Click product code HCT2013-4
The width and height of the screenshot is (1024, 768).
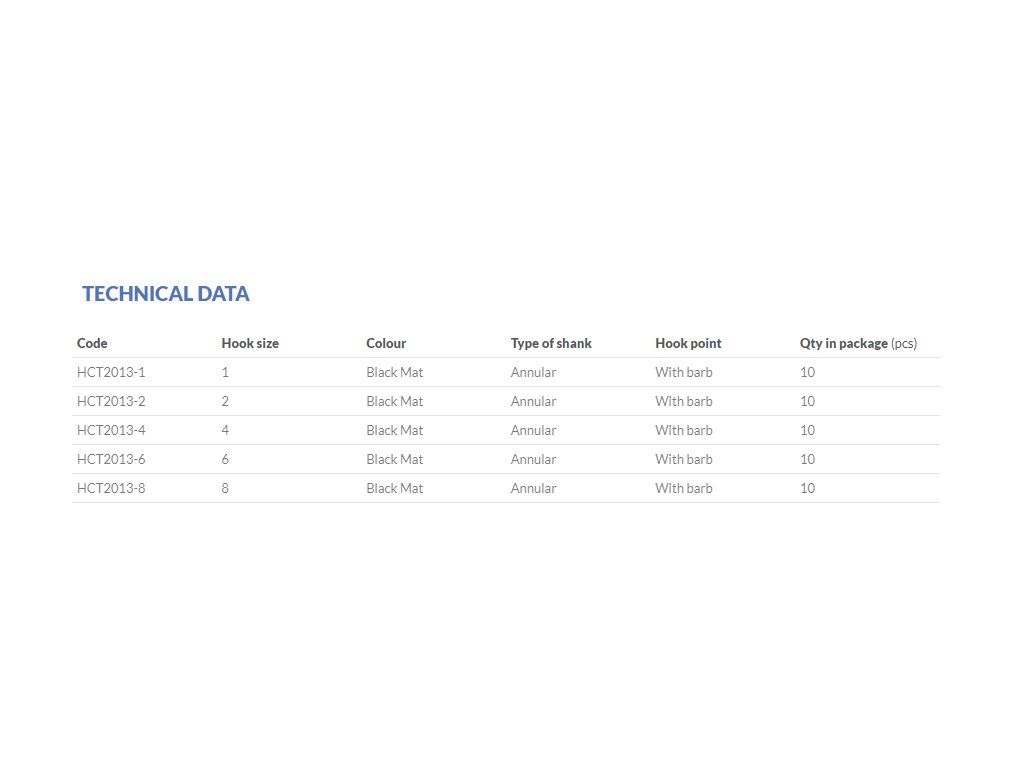(111, 430)
